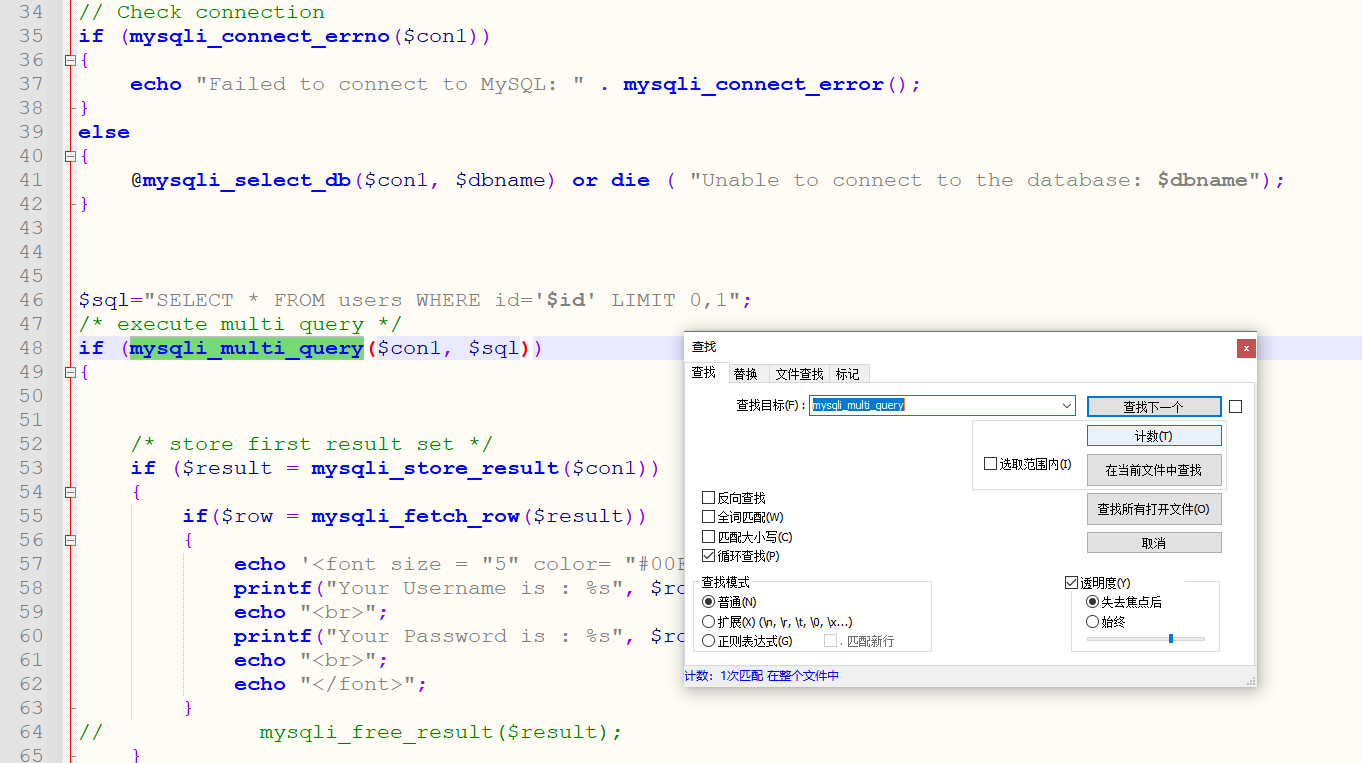Click the highlighted mysqli_multi_query in line 48

[246, 348]
